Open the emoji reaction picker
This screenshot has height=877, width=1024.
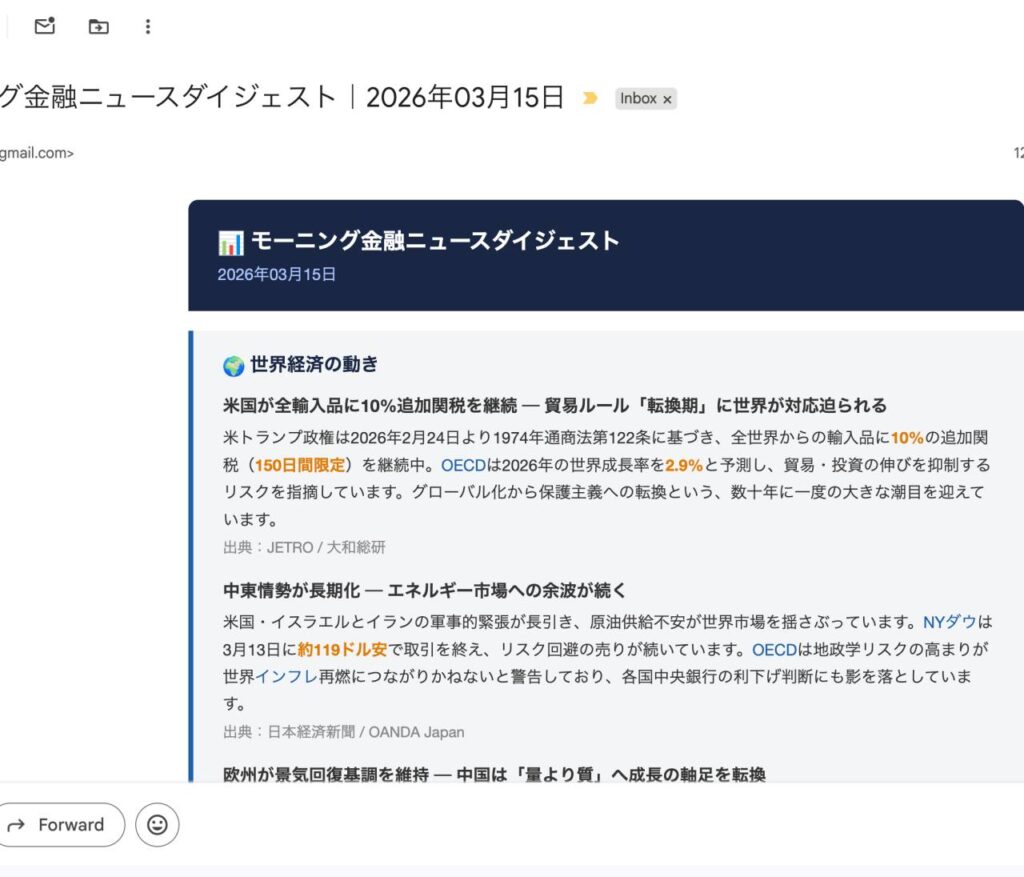[157, 825]
